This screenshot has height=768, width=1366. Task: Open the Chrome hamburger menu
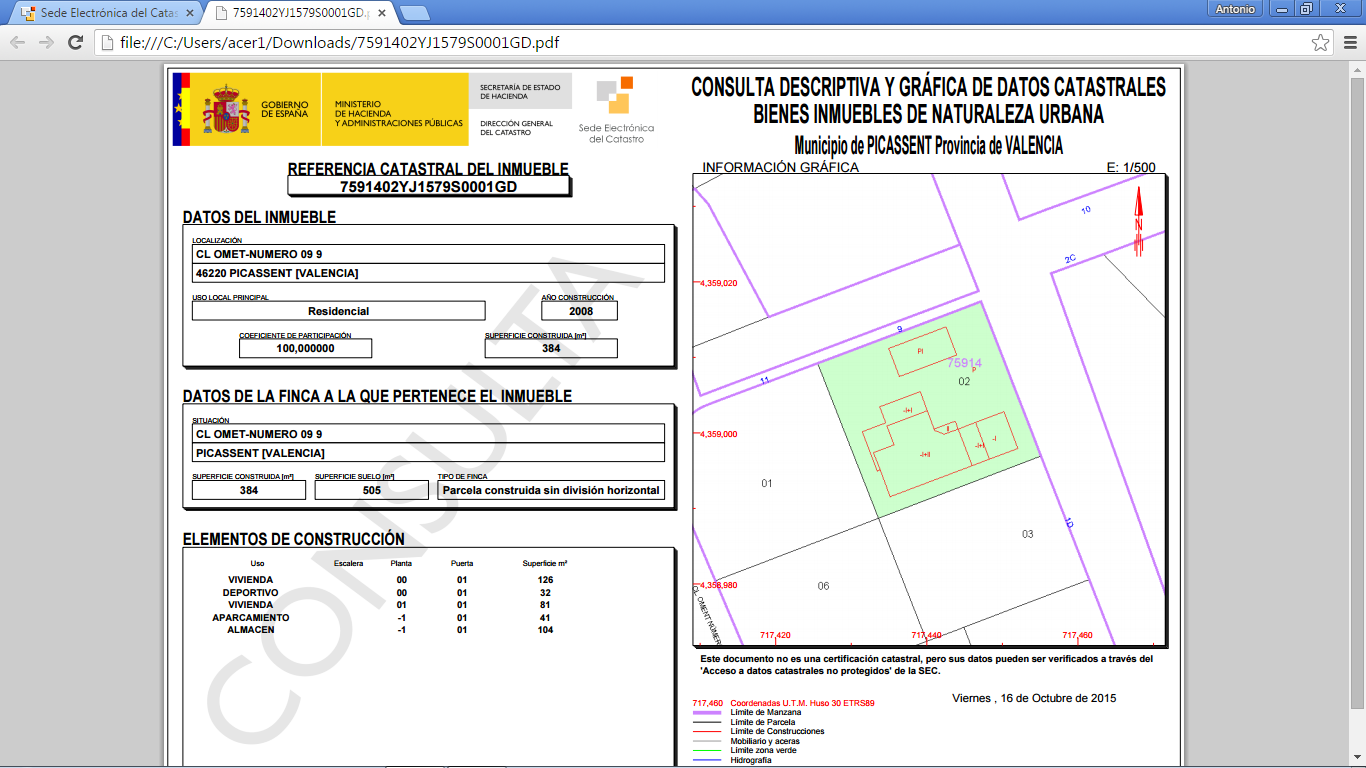(x=1348, y=42)
